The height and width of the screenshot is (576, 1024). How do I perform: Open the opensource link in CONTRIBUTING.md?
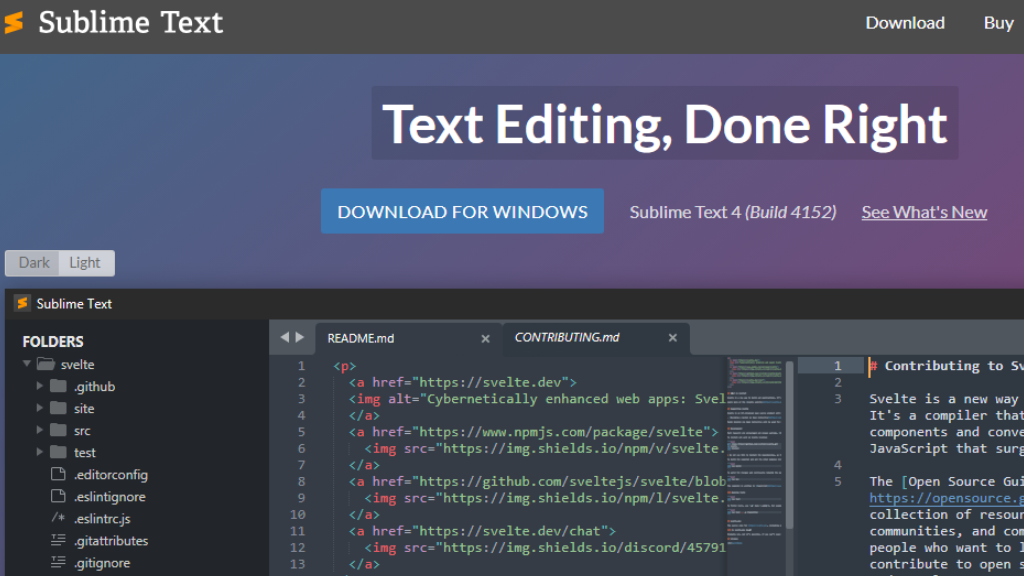click(946, 498)
